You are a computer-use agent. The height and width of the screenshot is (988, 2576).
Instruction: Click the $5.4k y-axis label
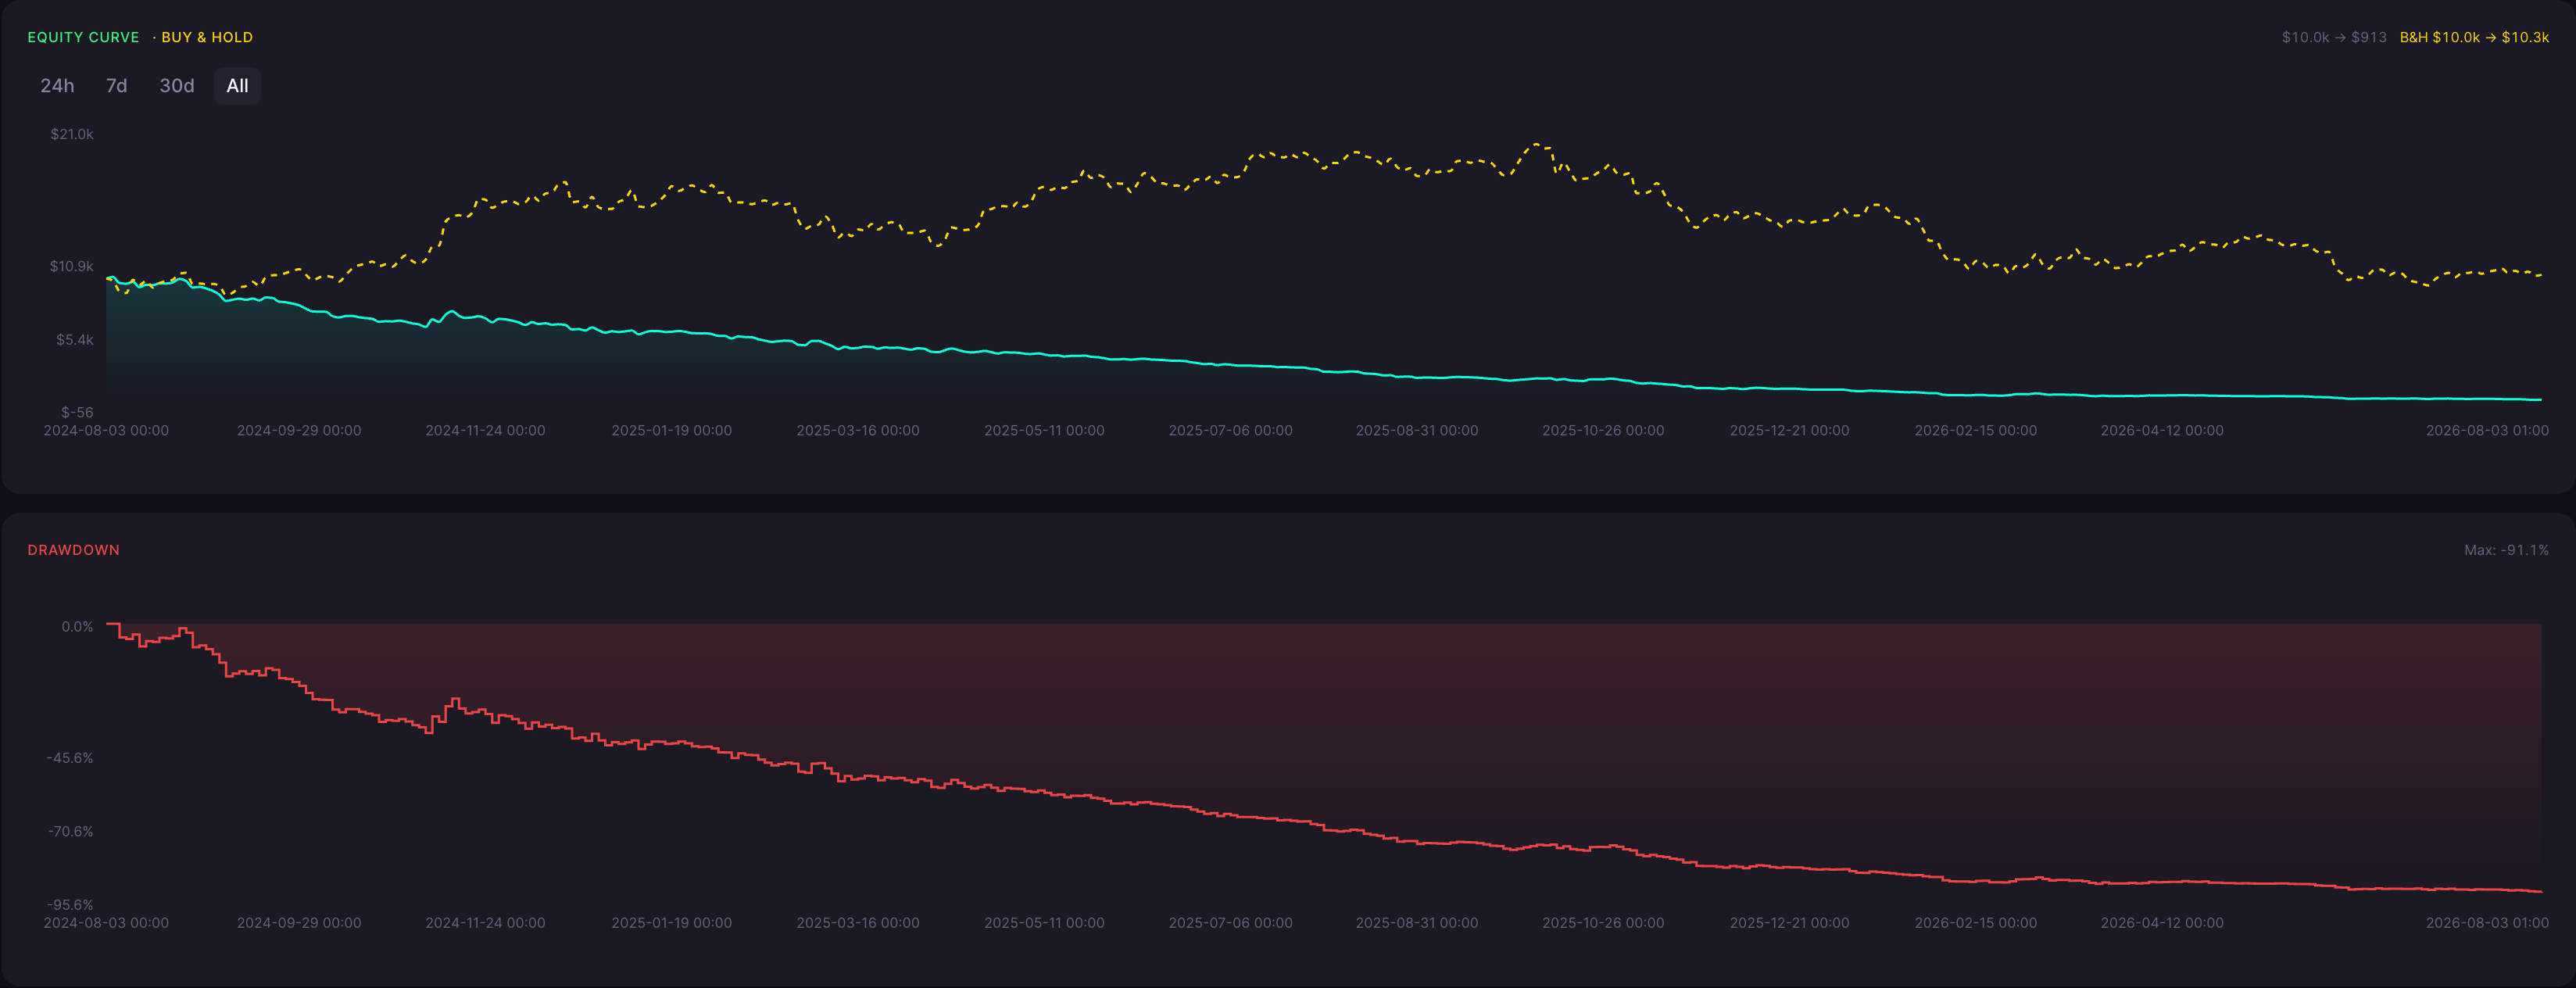click(75, 340)
